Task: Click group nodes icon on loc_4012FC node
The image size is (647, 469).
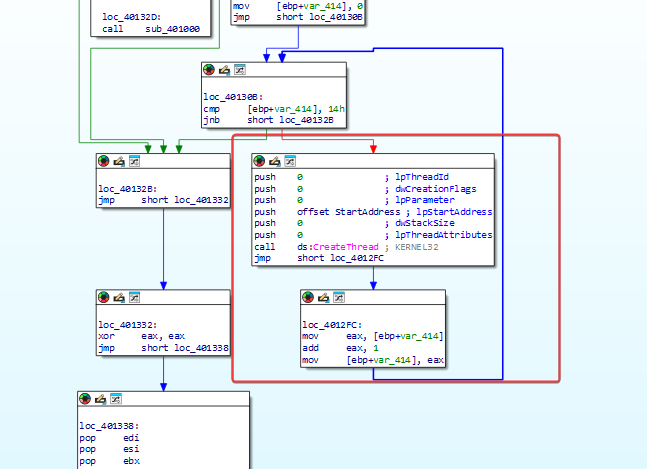Action: (339, 297)
